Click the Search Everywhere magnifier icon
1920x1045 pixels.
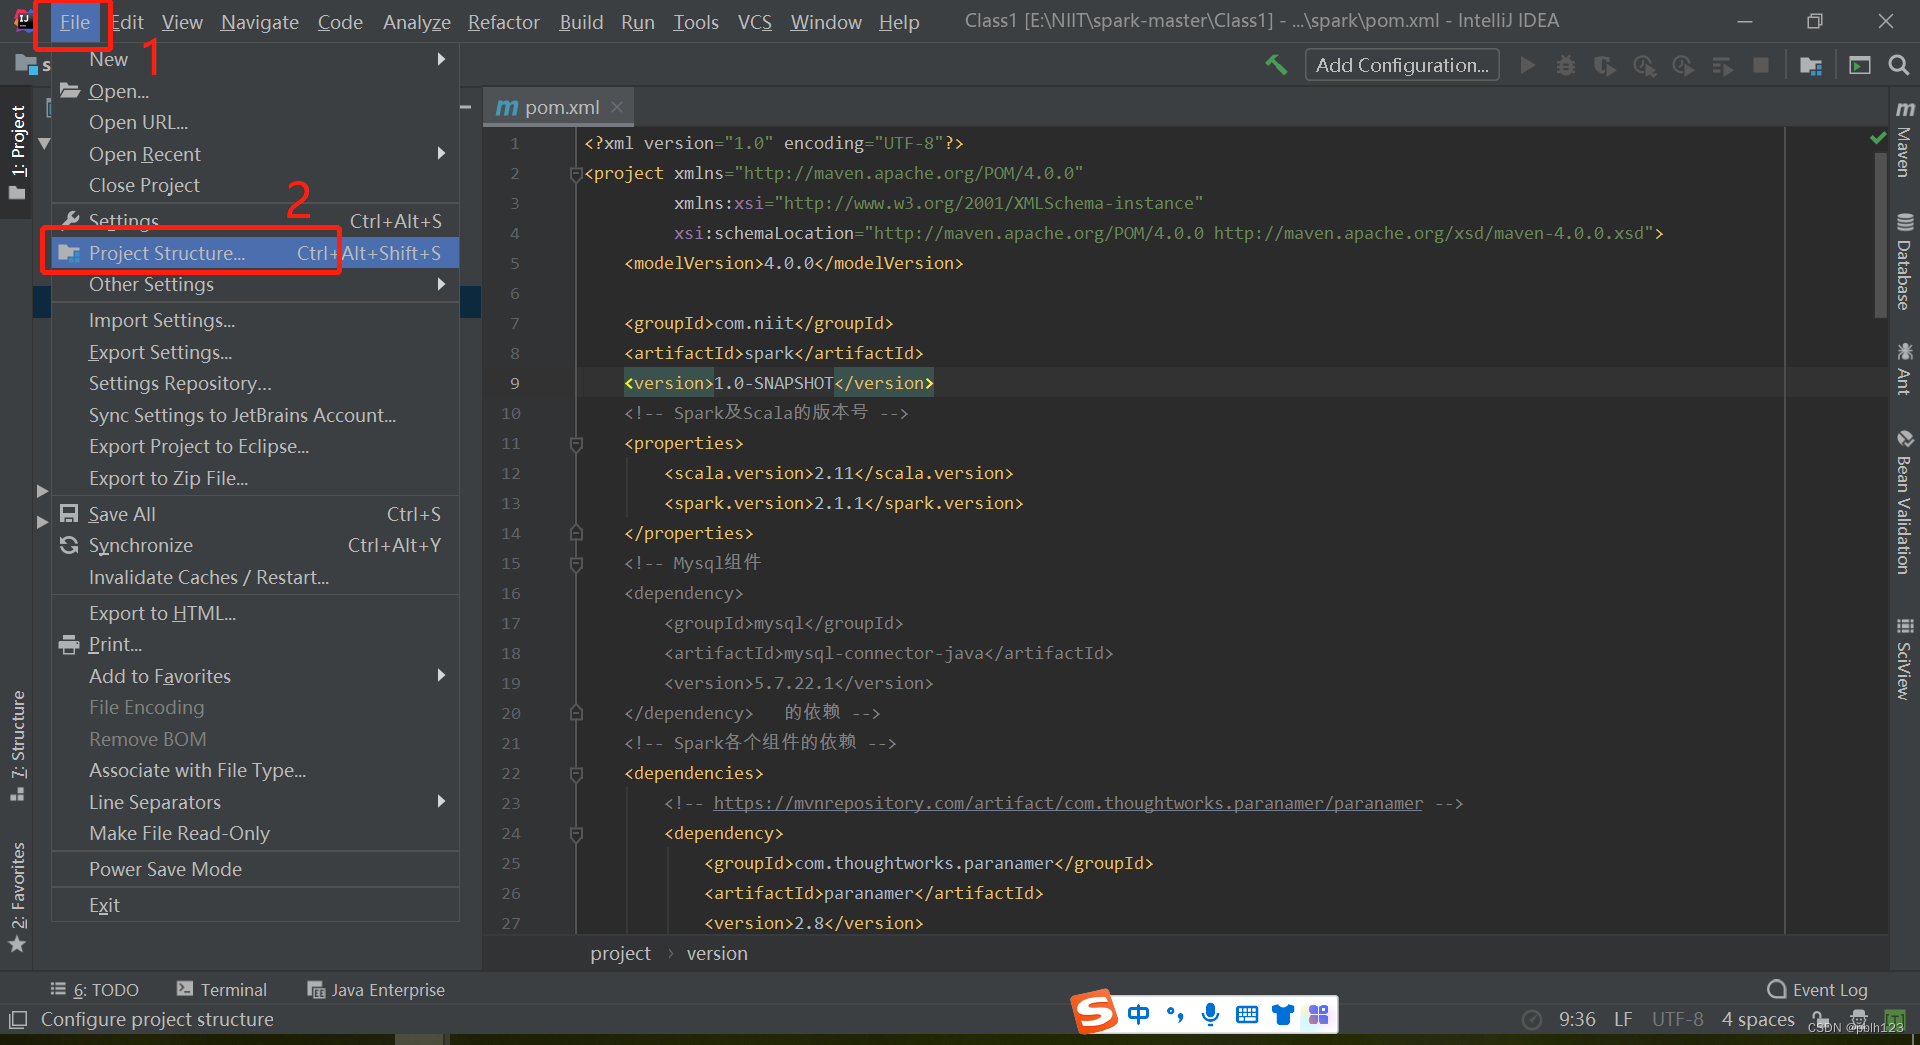point(1898,65)
